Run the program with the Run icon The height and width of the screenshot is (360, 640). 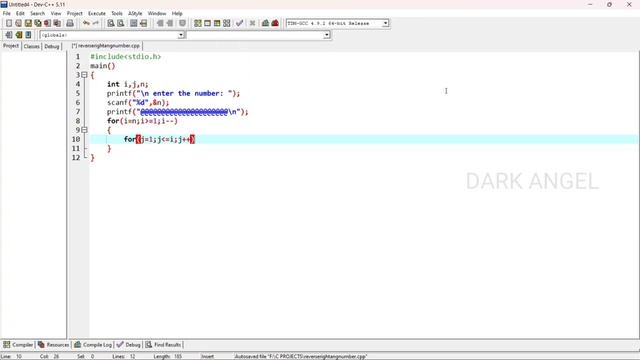coord(207,23)
